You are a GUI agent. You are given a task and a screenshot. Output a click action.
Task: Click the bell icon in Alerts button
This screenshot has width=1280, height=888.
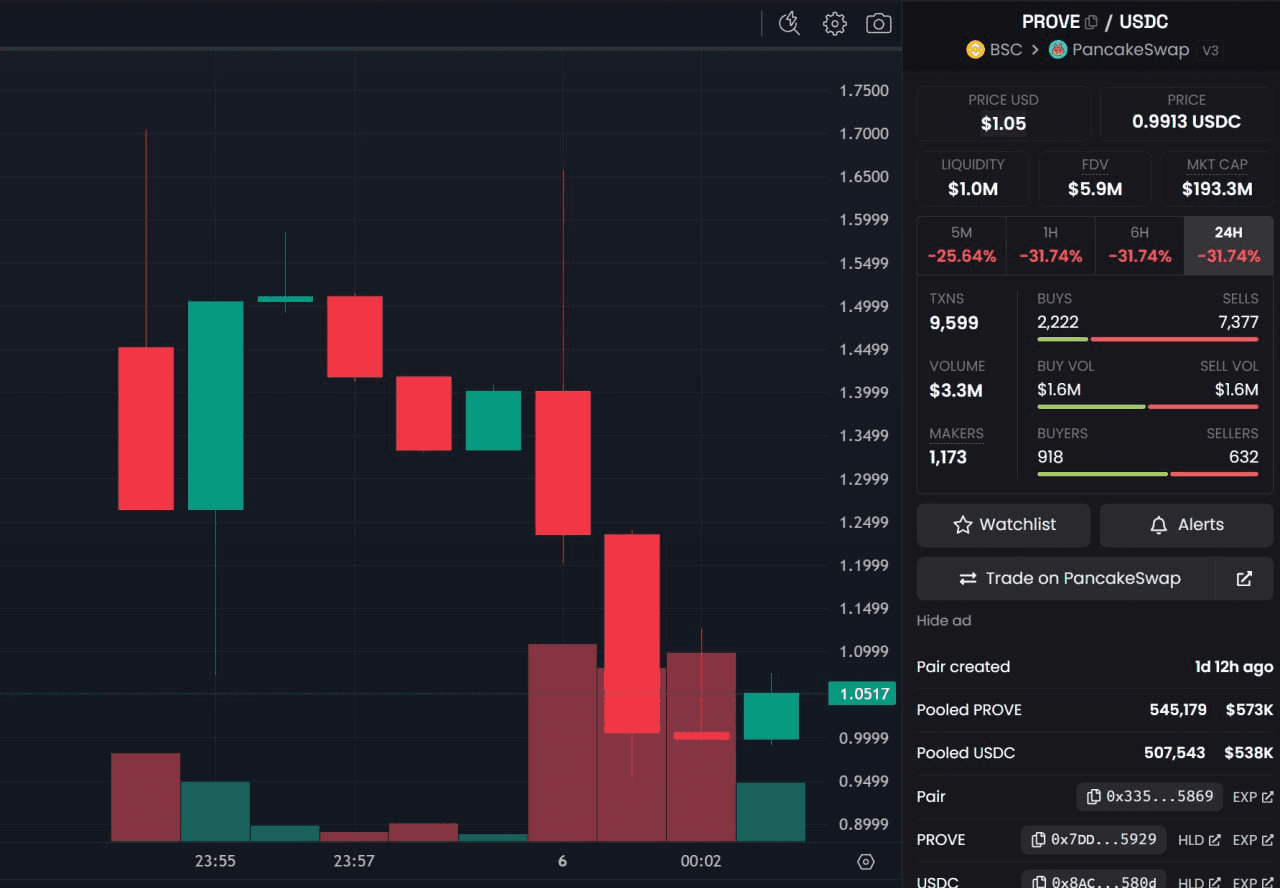tap(1159, 525)
